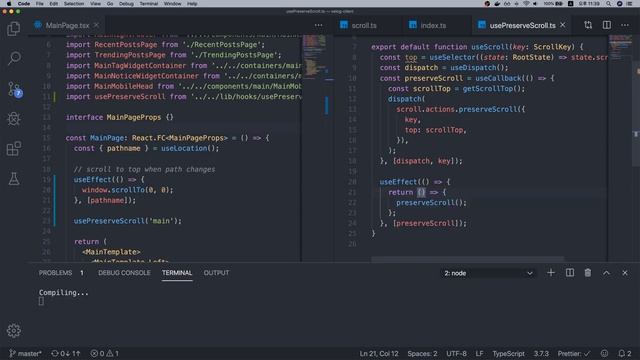
Task: Click the "Compiling..." terminal output
Action: pos(63,293)
